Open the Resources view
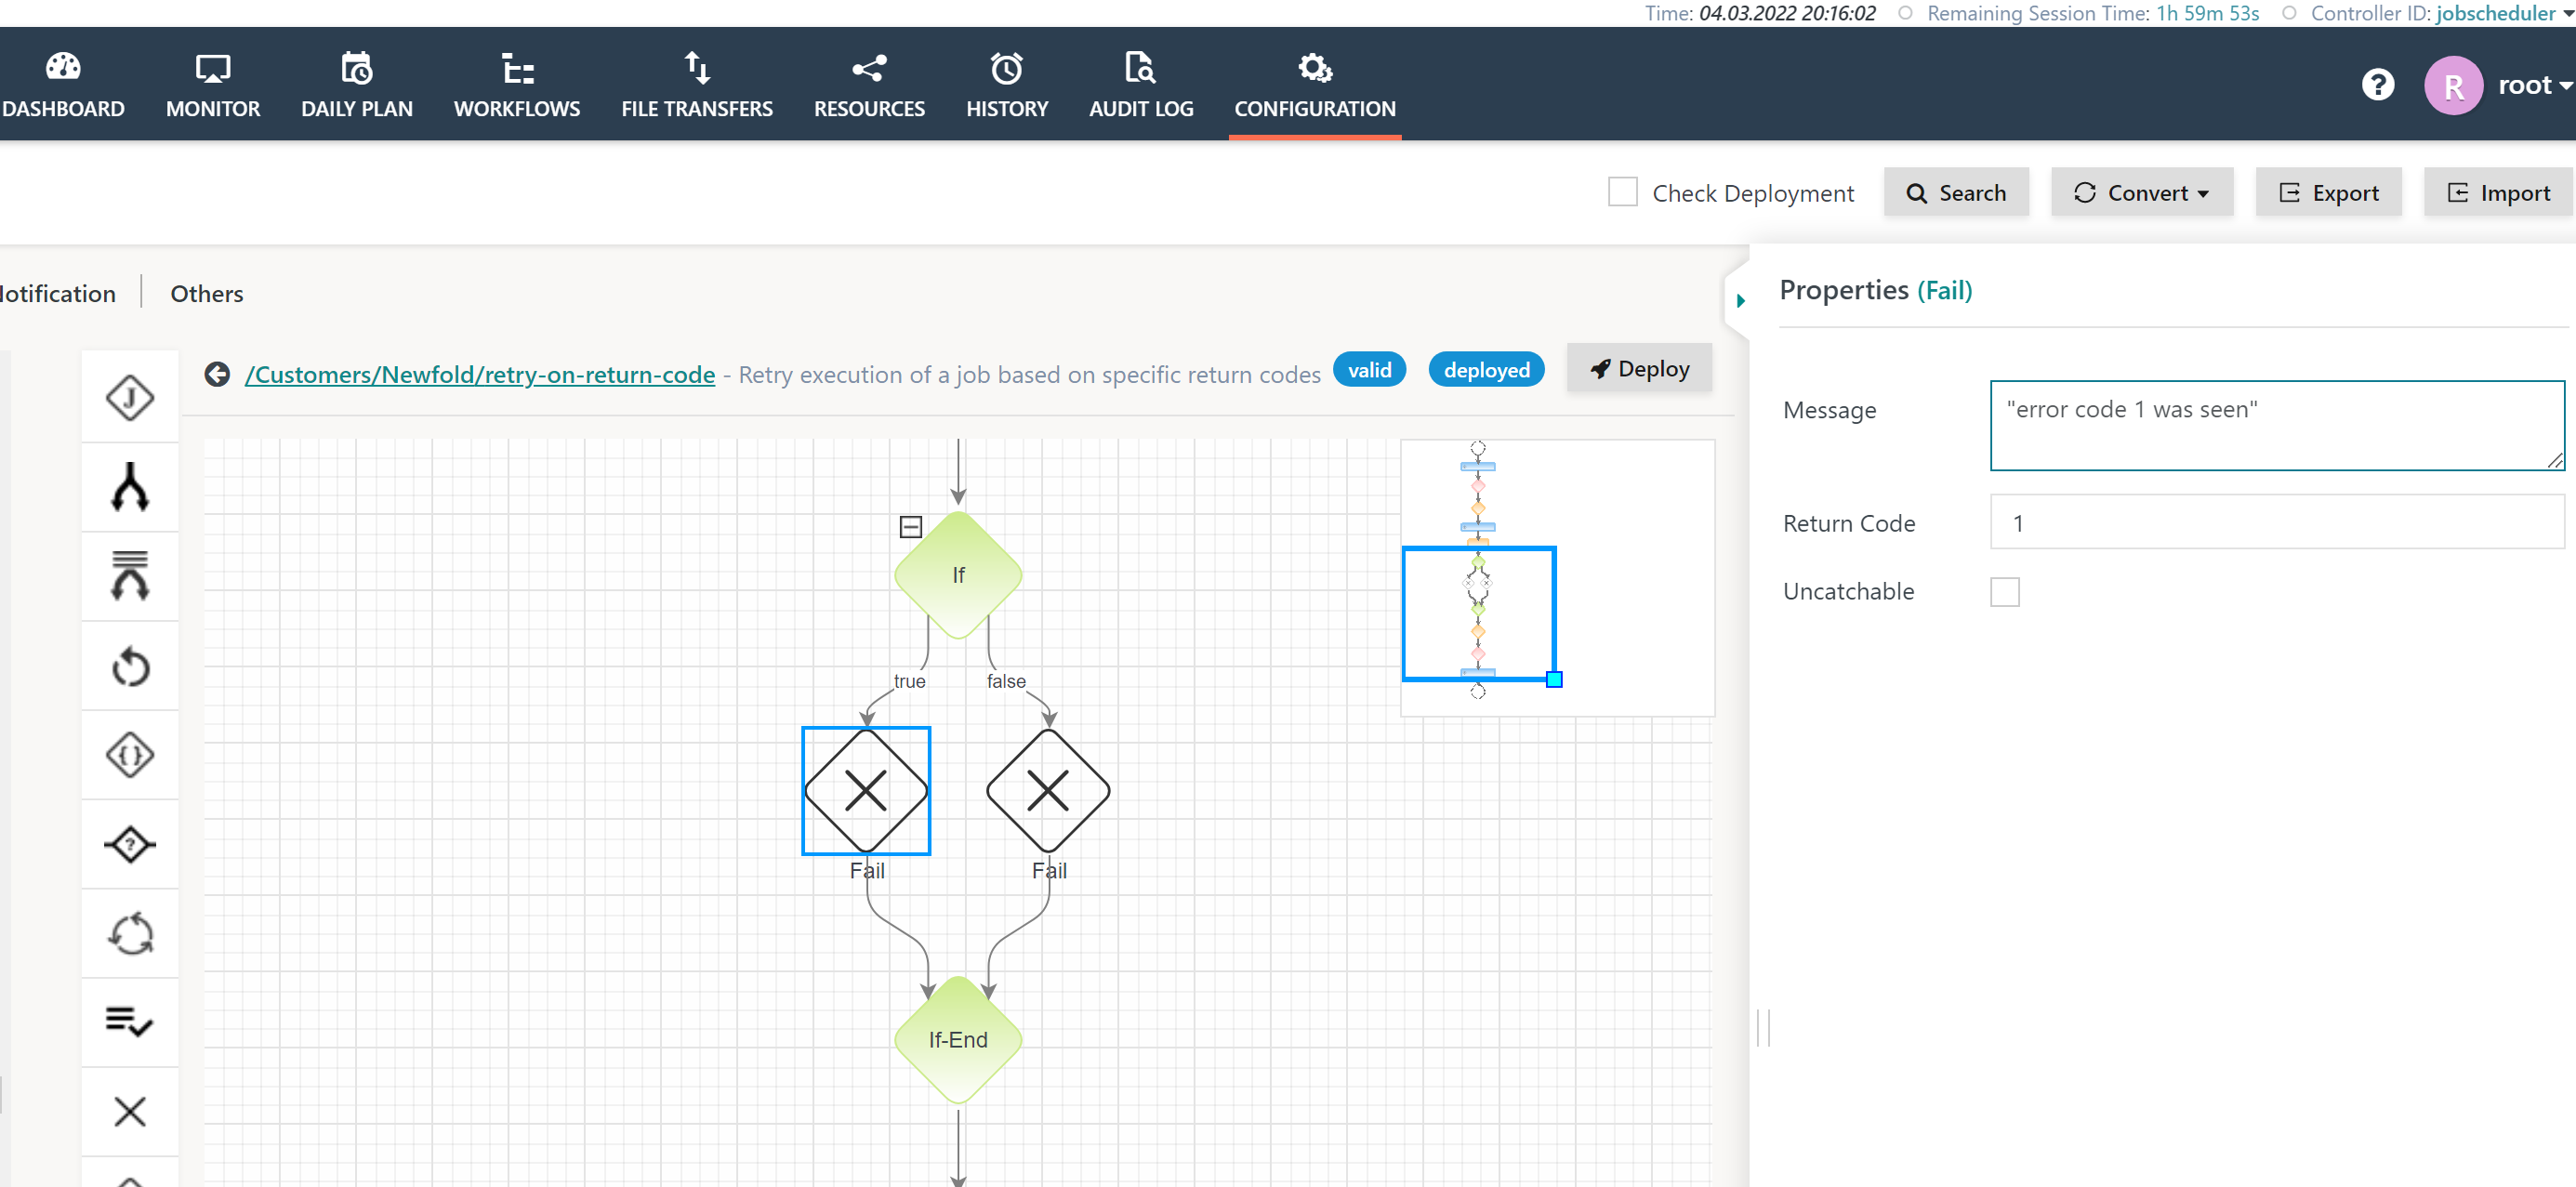Screen dimensions: 2576x1187 click(x=869, y=86)
